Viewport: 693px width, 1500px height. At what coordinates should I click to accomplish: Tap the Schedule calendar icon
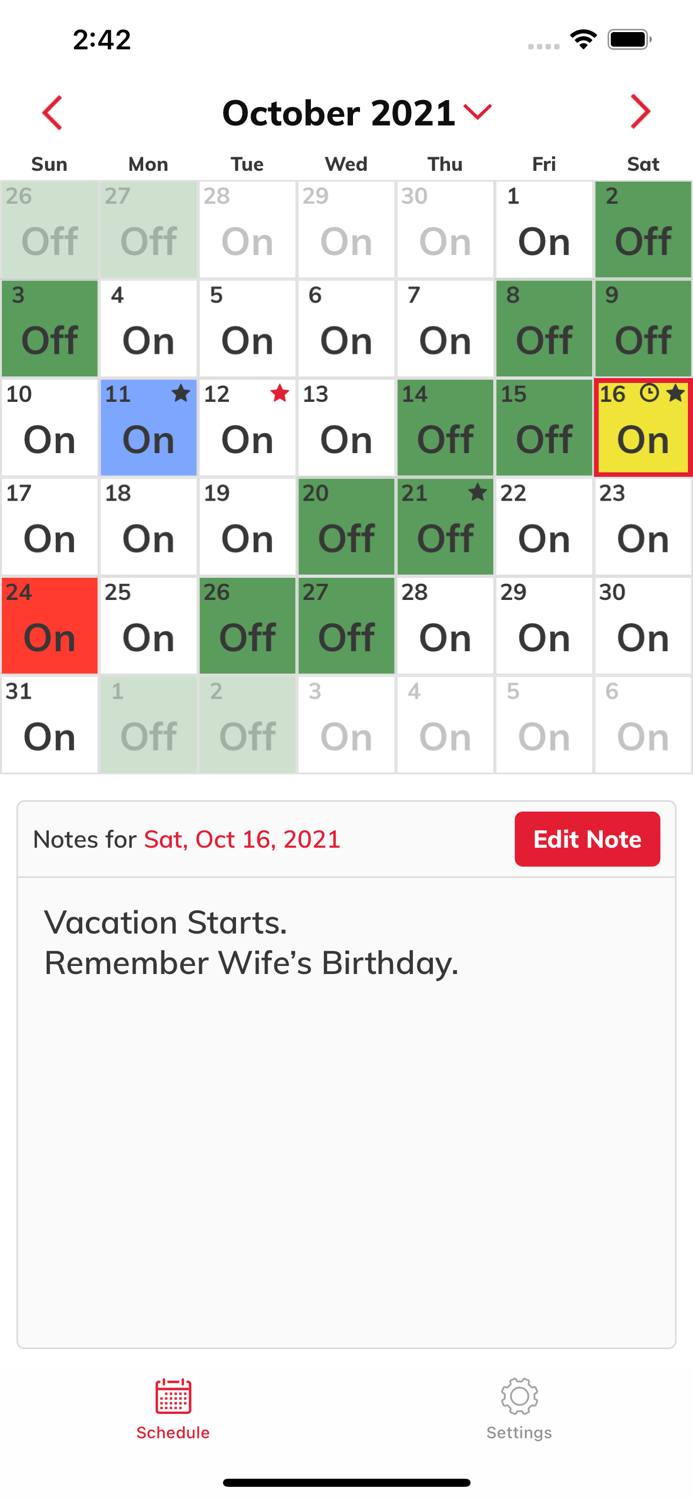tap(173, 1396)
